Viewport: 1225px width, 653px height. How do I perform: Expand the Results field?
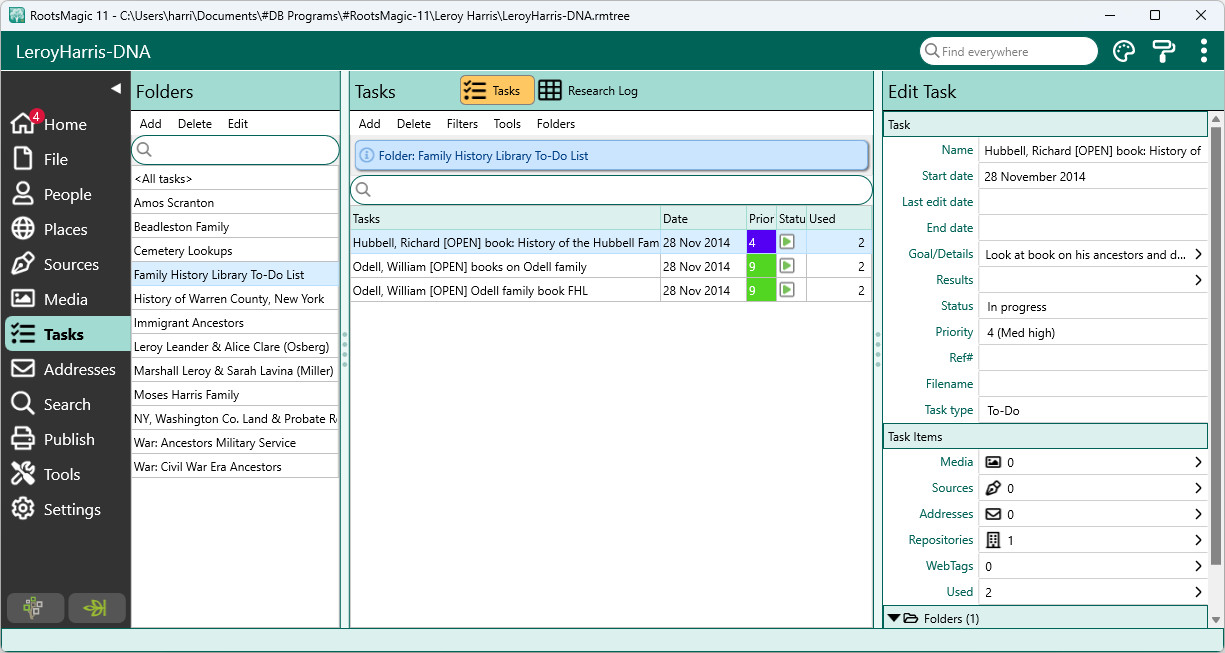pos(1198,281)
